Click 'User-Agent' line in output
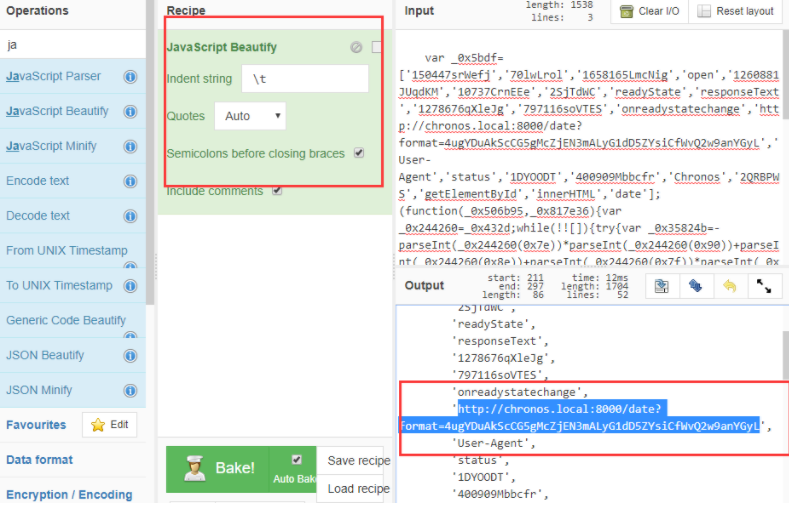The image size is (789, 510). [494, 443]
